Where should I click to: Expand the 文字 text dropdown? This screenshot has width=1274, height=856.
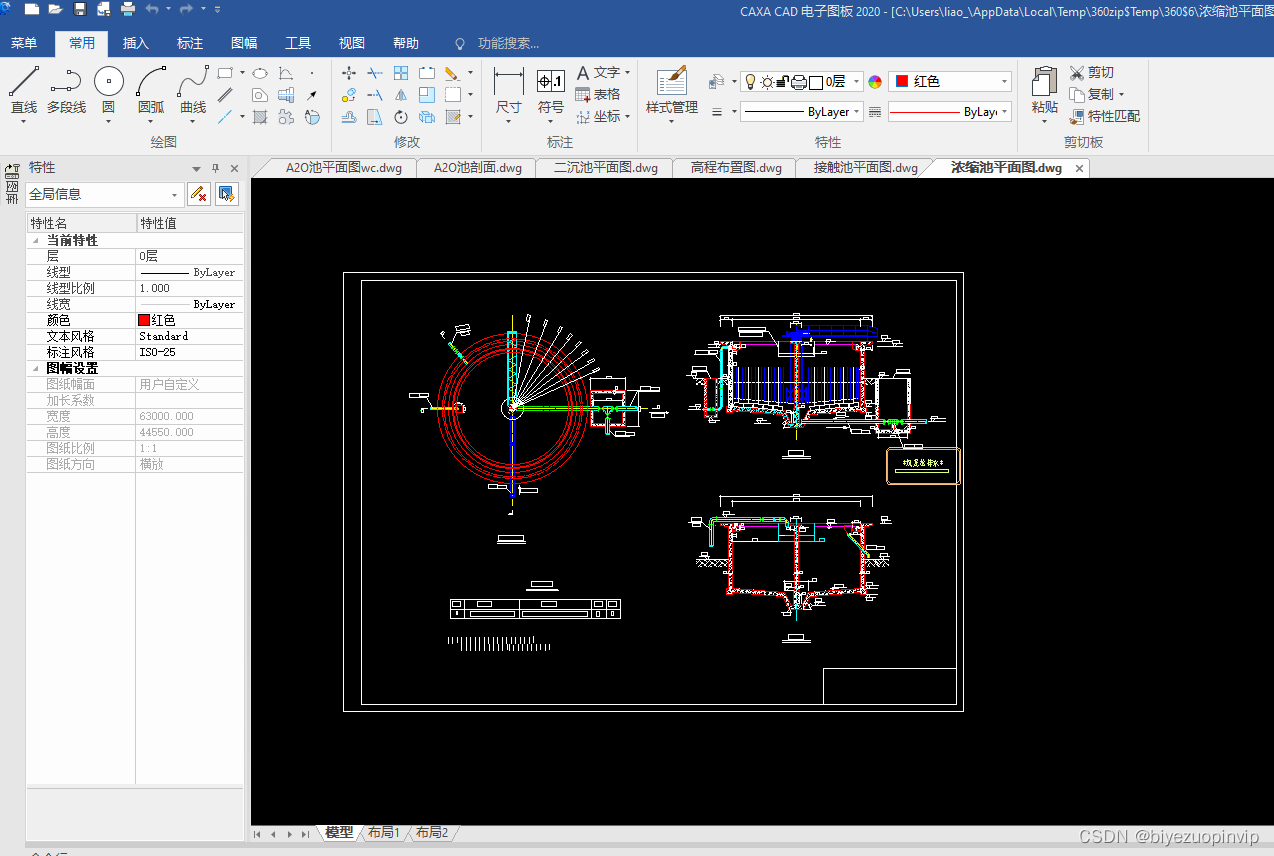(x=627, y=73)
